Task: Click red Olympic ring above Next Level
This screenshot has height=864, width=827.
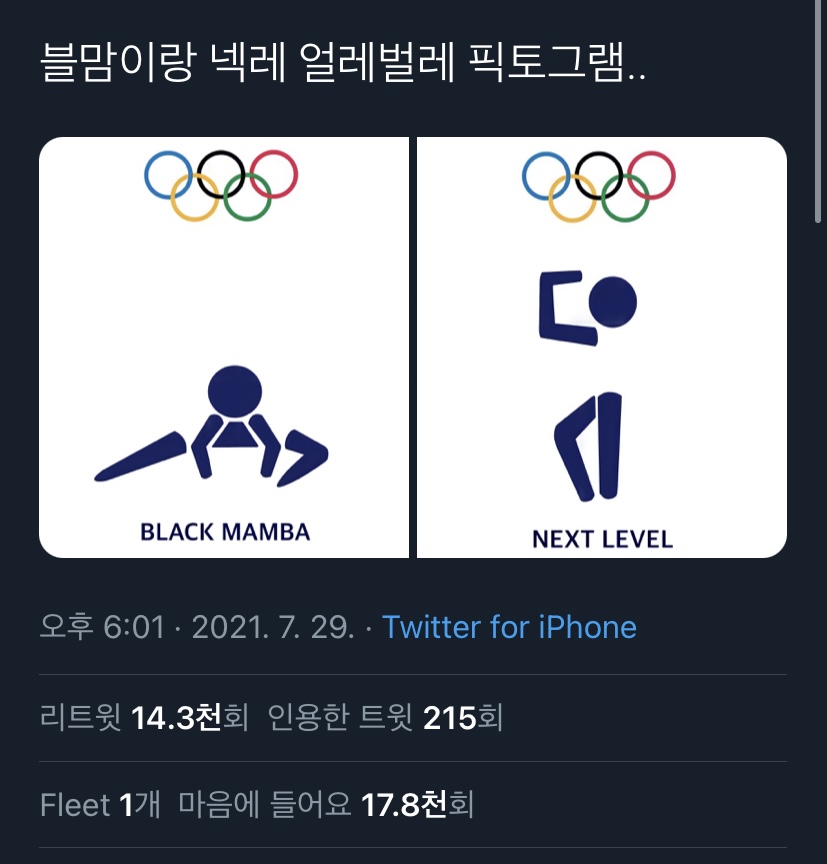Action: (x=651, y=174)
